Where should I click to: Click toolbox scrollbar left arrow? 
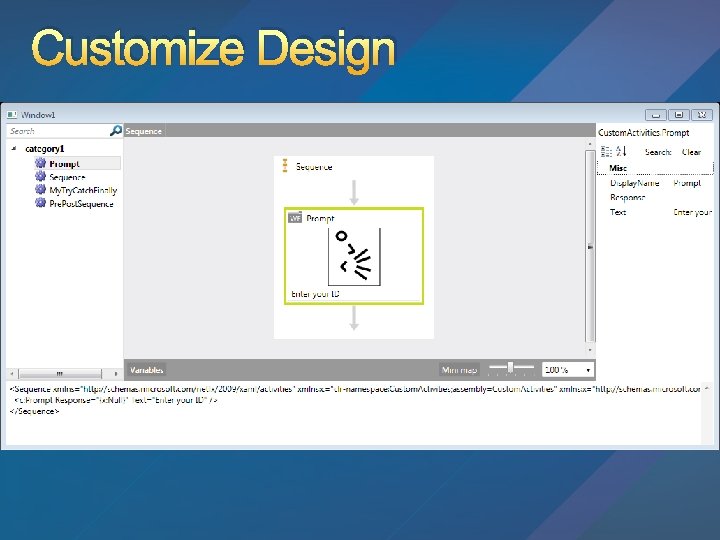click(x=12, y=373)
